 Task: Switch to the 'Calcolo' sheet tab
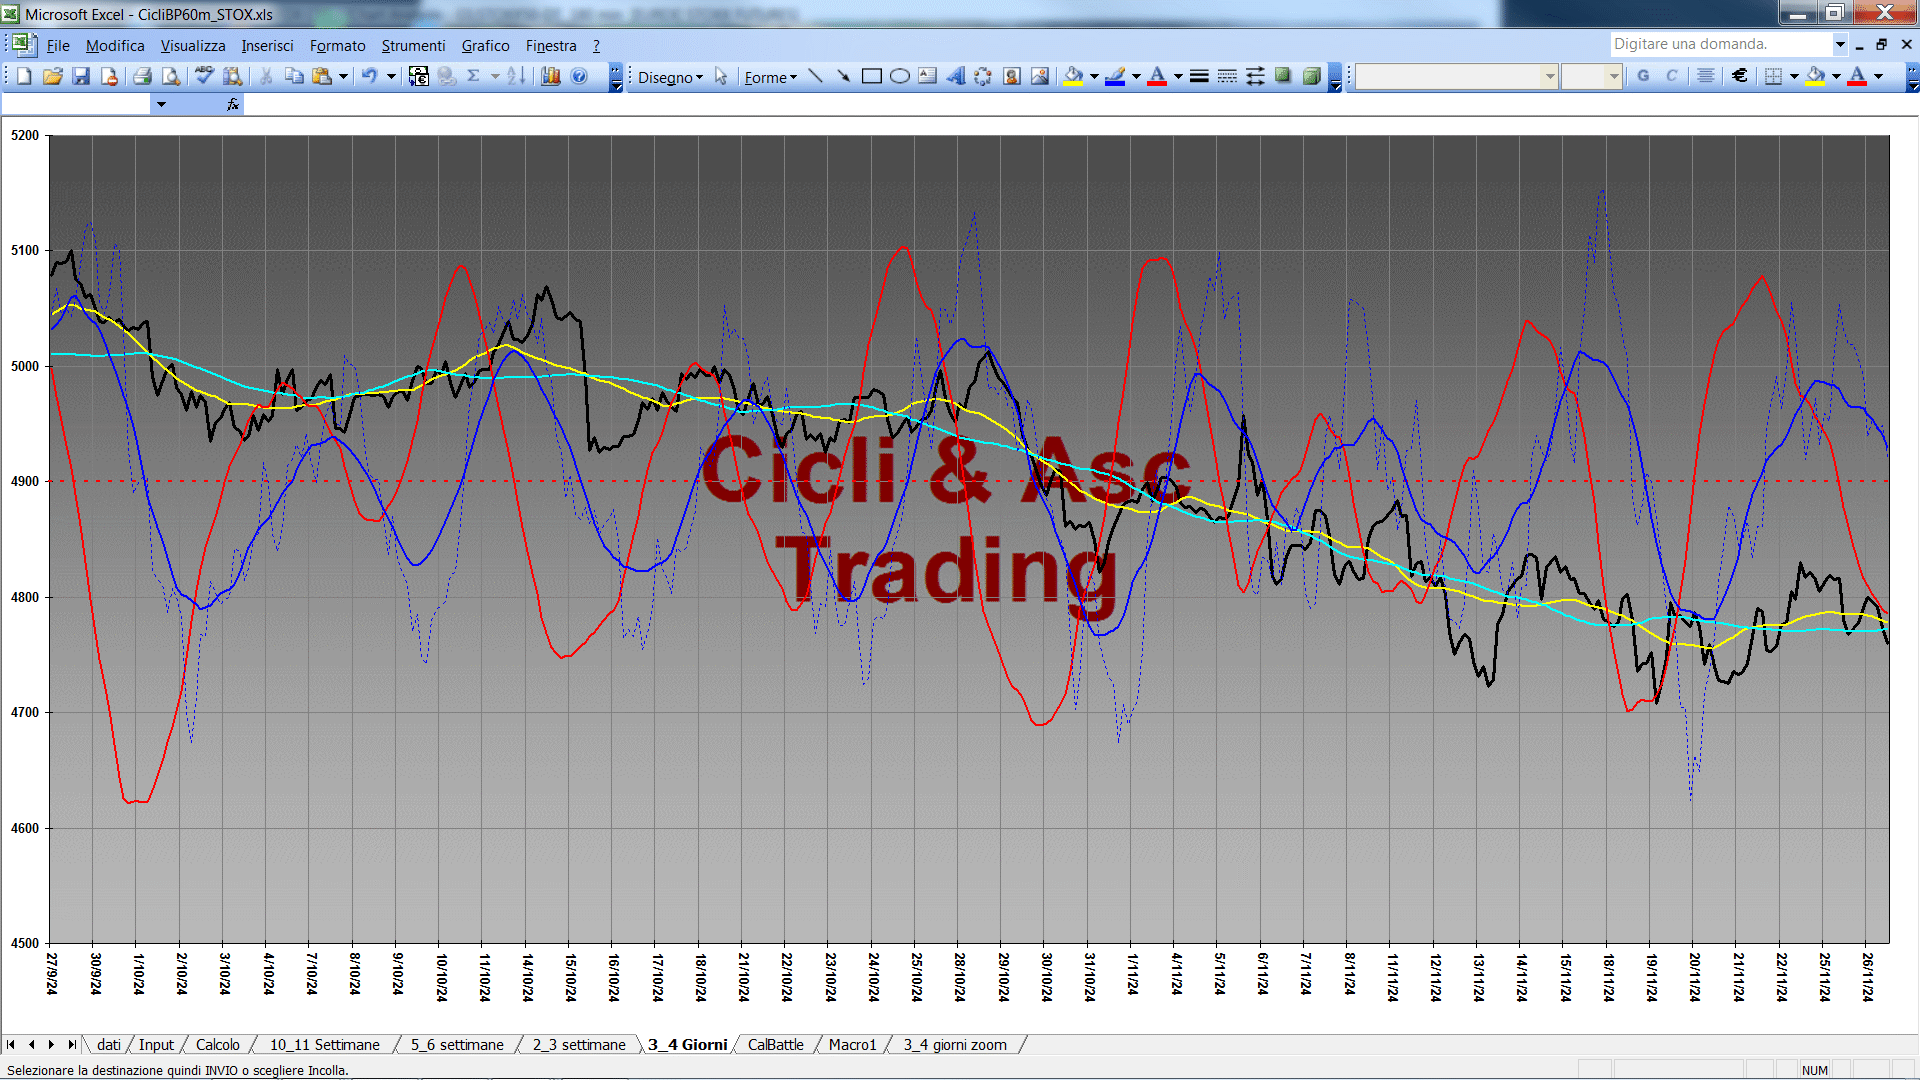tap(217, 1045)
